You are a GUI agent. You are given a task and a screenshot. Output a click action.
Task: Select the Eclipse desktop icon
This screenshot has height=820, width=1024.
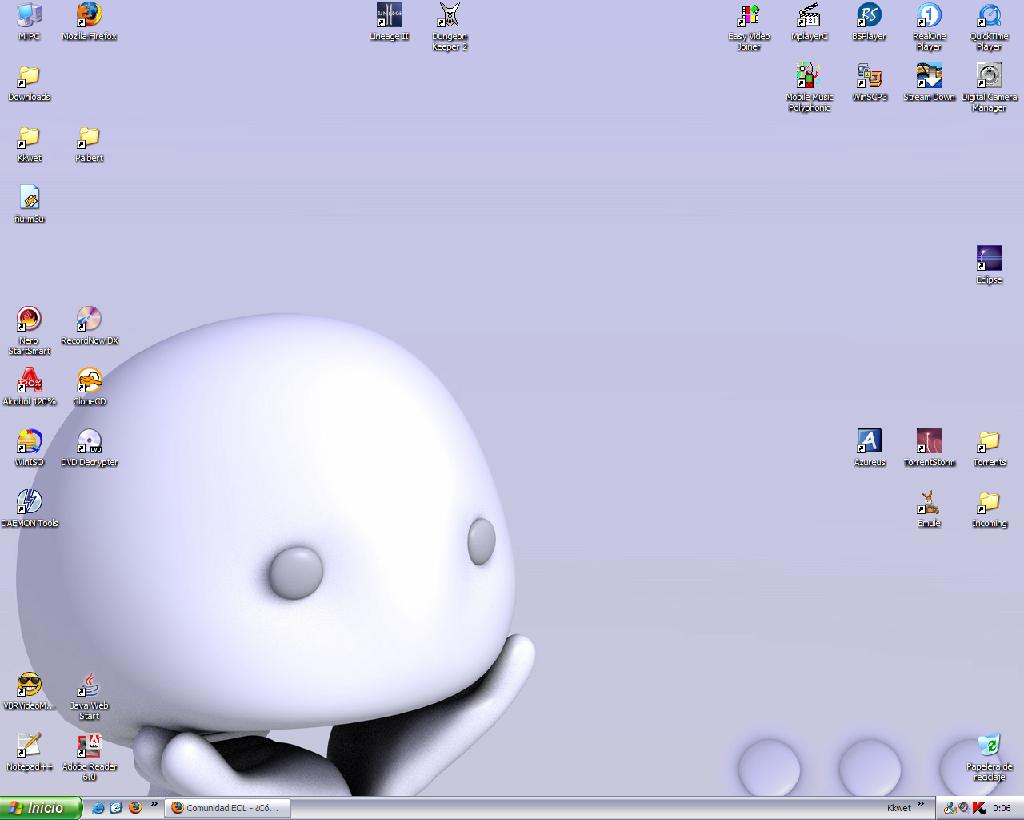click(989, 259)
